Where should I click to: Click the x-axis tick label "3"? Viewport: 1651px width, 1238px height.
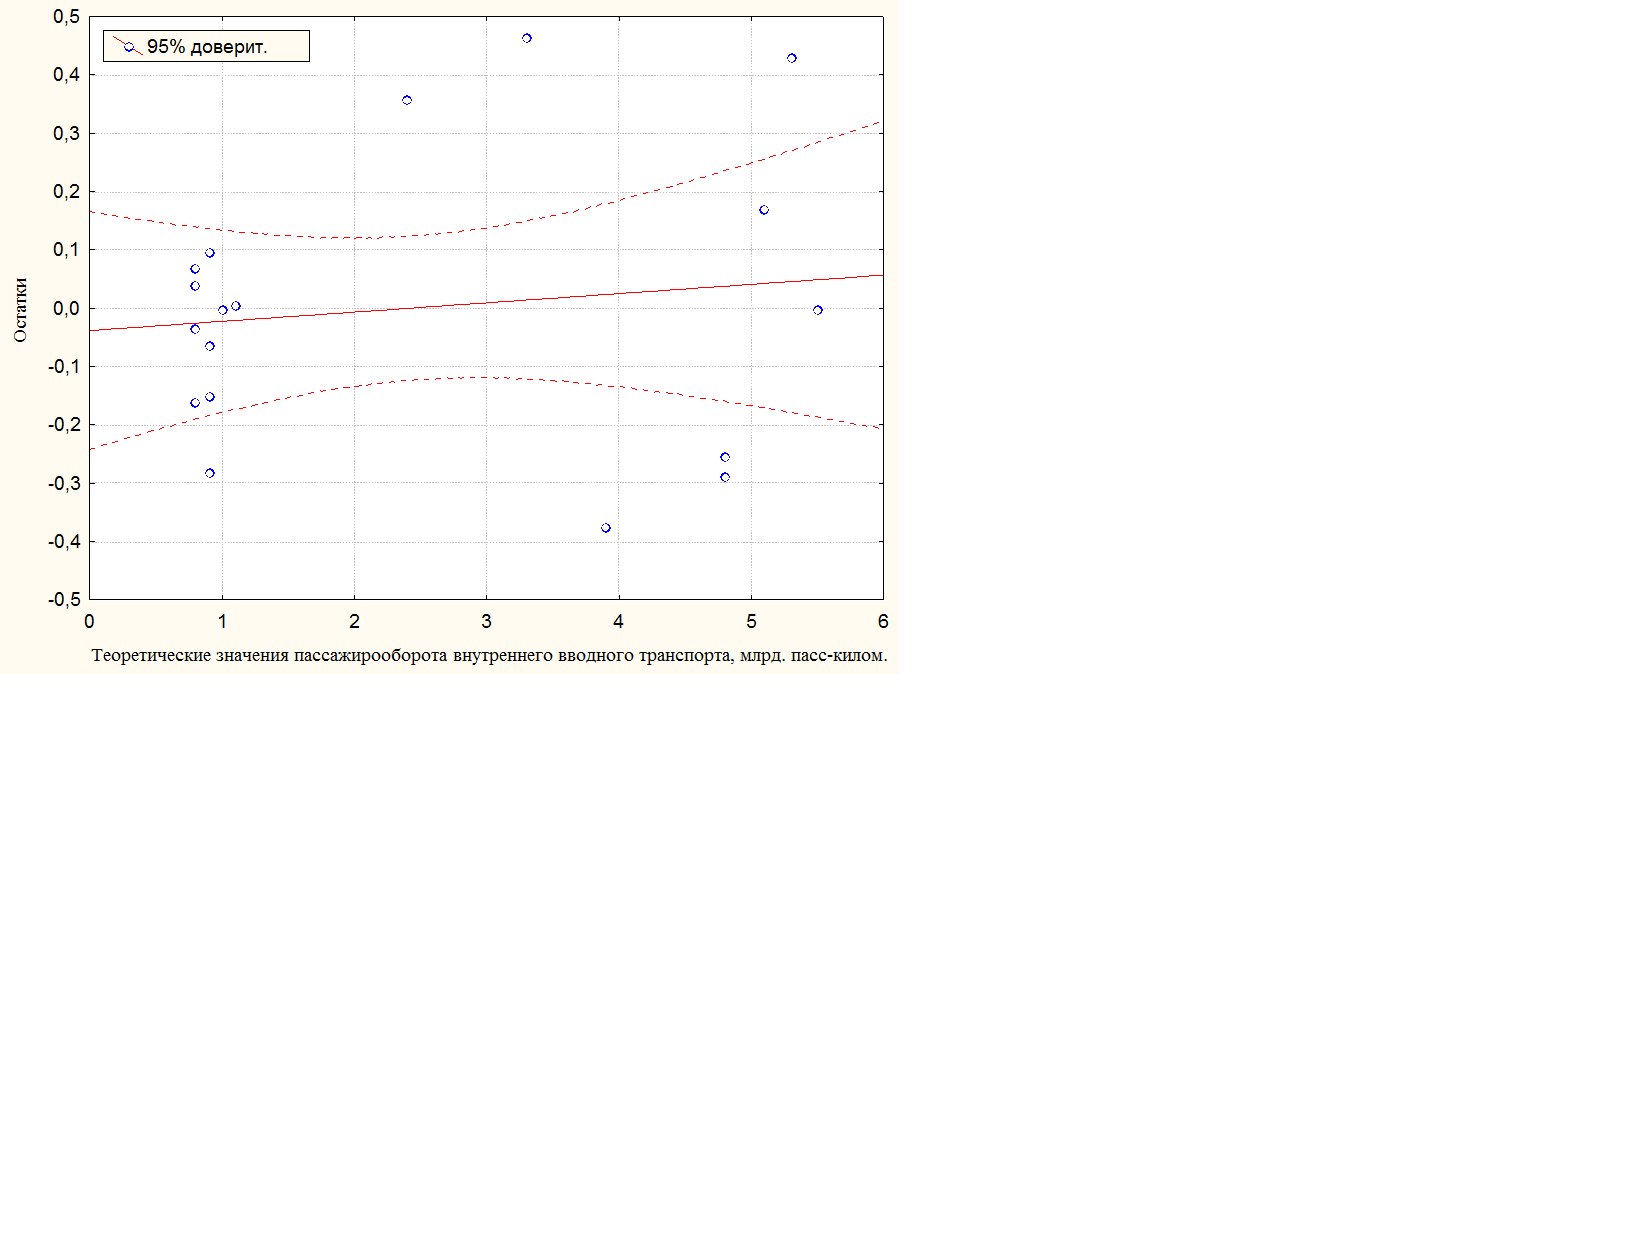(486, 622)
